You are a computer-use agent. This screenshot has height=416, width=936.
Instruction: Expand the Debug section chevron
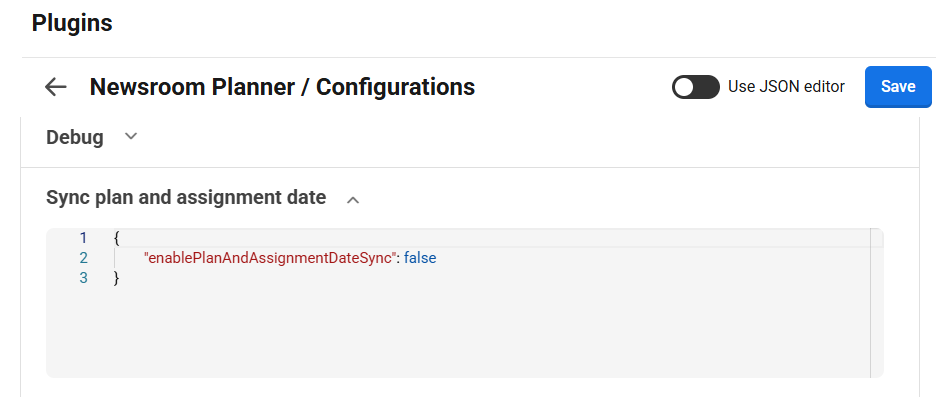[131, 137]
